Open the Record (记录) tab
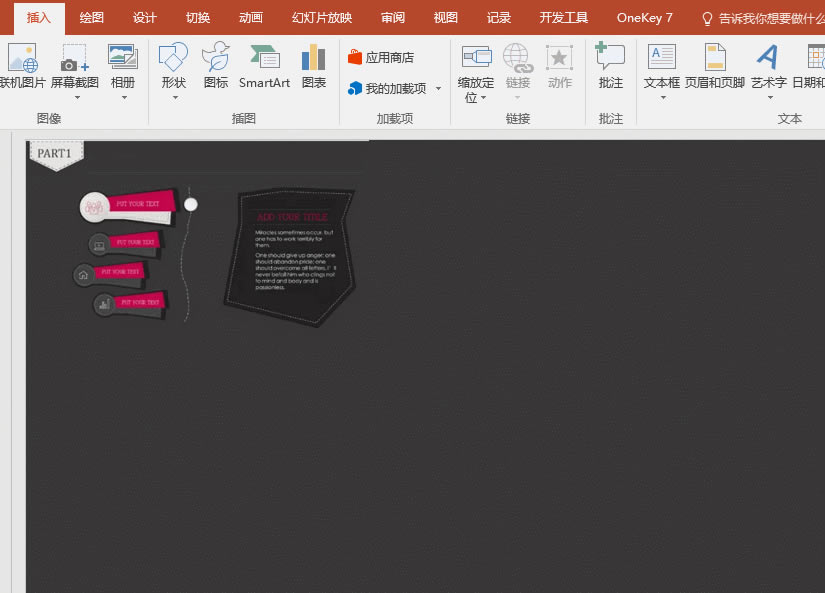 pyautogui.click(x=498, y=18)
